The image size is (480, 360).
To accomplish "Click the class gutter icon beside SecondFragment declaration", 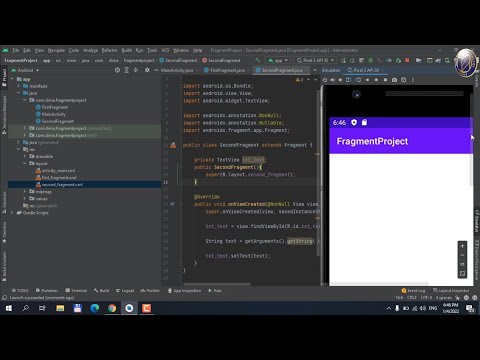I will [x=173, y=145].
